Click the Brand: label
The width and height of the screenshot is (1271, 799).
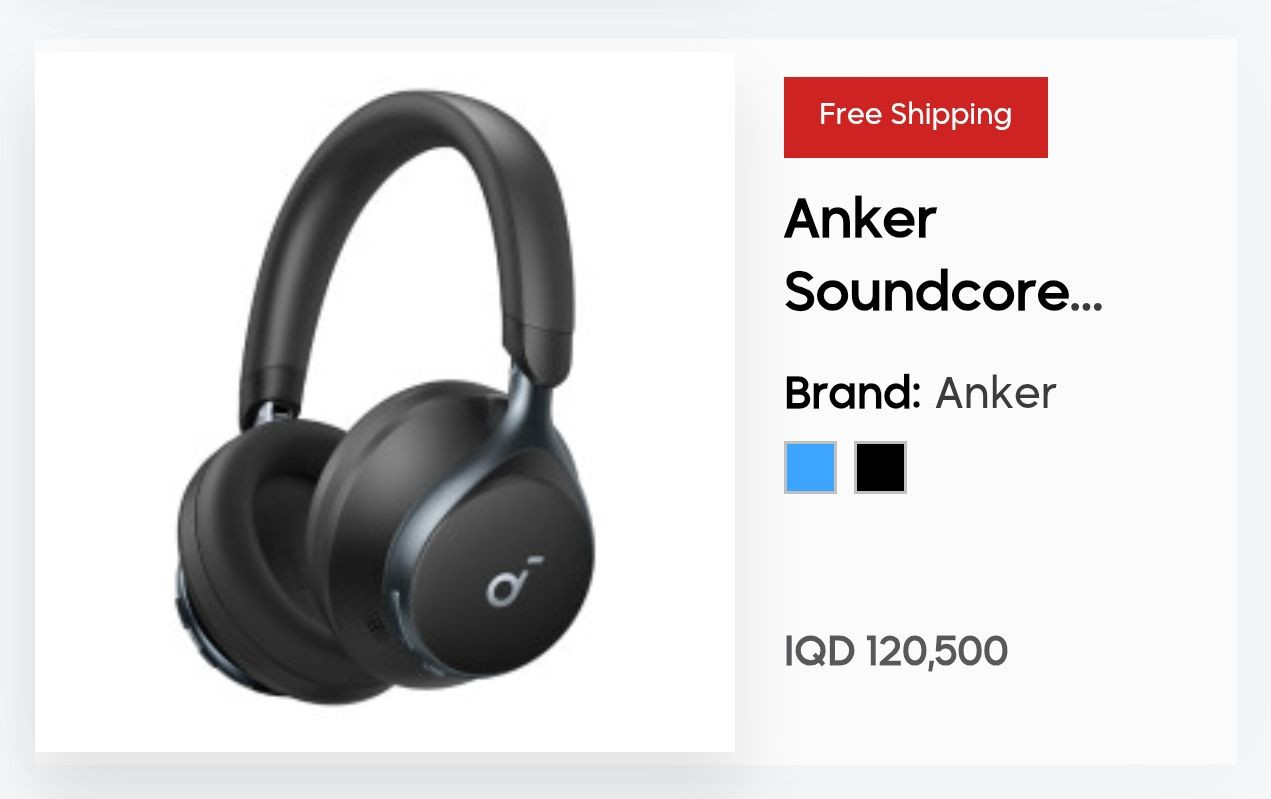tap(852, 393)
